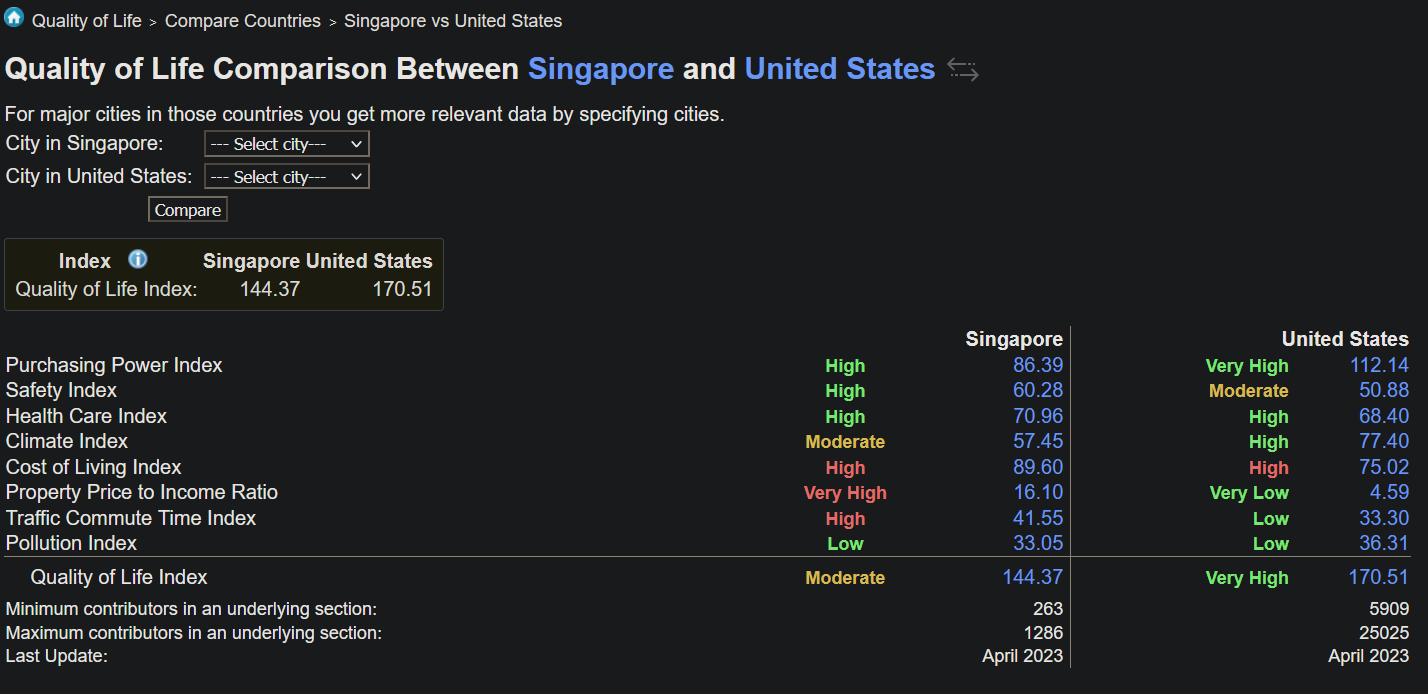
Task: Select the Health Care Index row label
Action: click(x=86, y=416)
